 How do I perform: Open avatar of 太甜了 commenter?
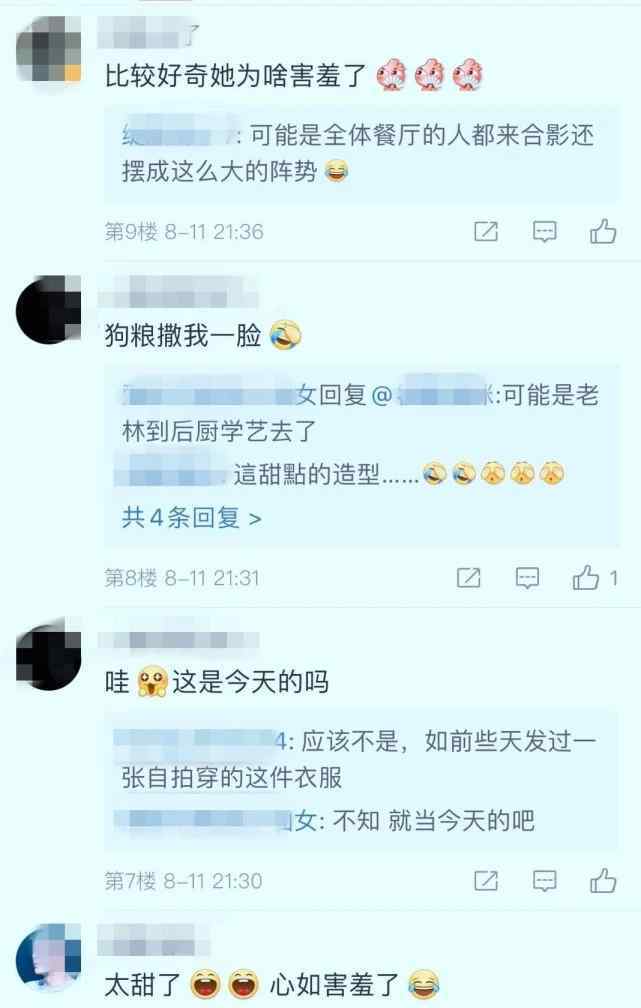pyautogui.click(x=50, y=958)
